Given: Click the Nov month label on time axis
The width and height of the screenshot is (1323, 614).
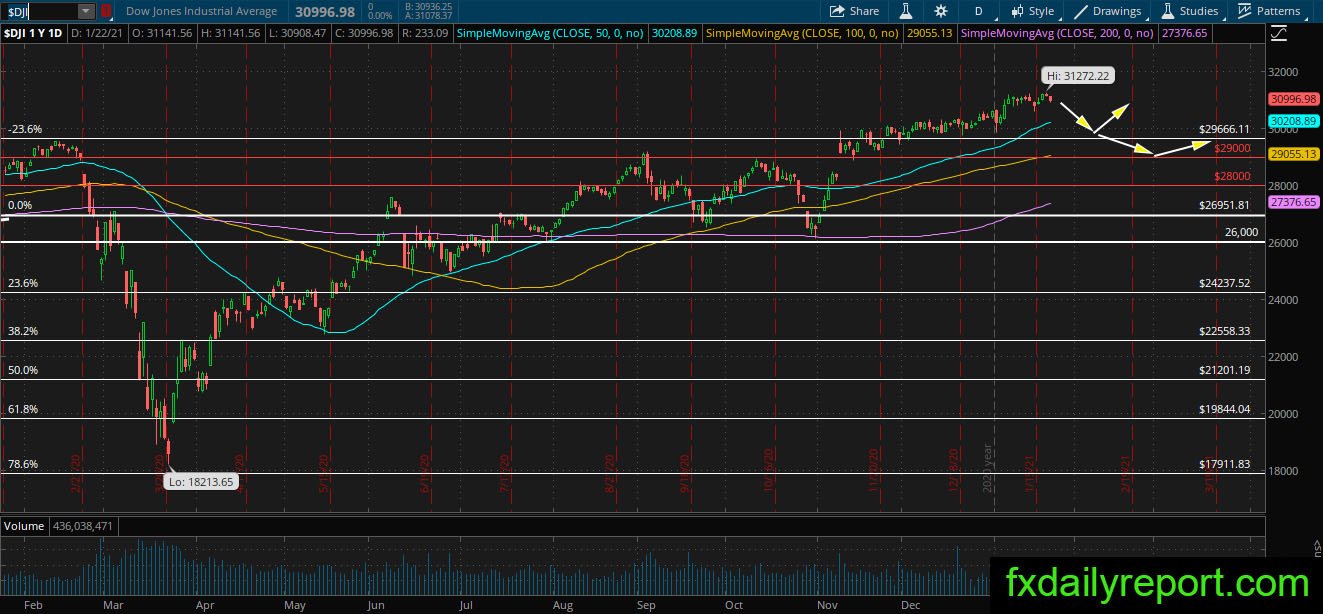Looking at the screenshot, I should tap(826, 605).
